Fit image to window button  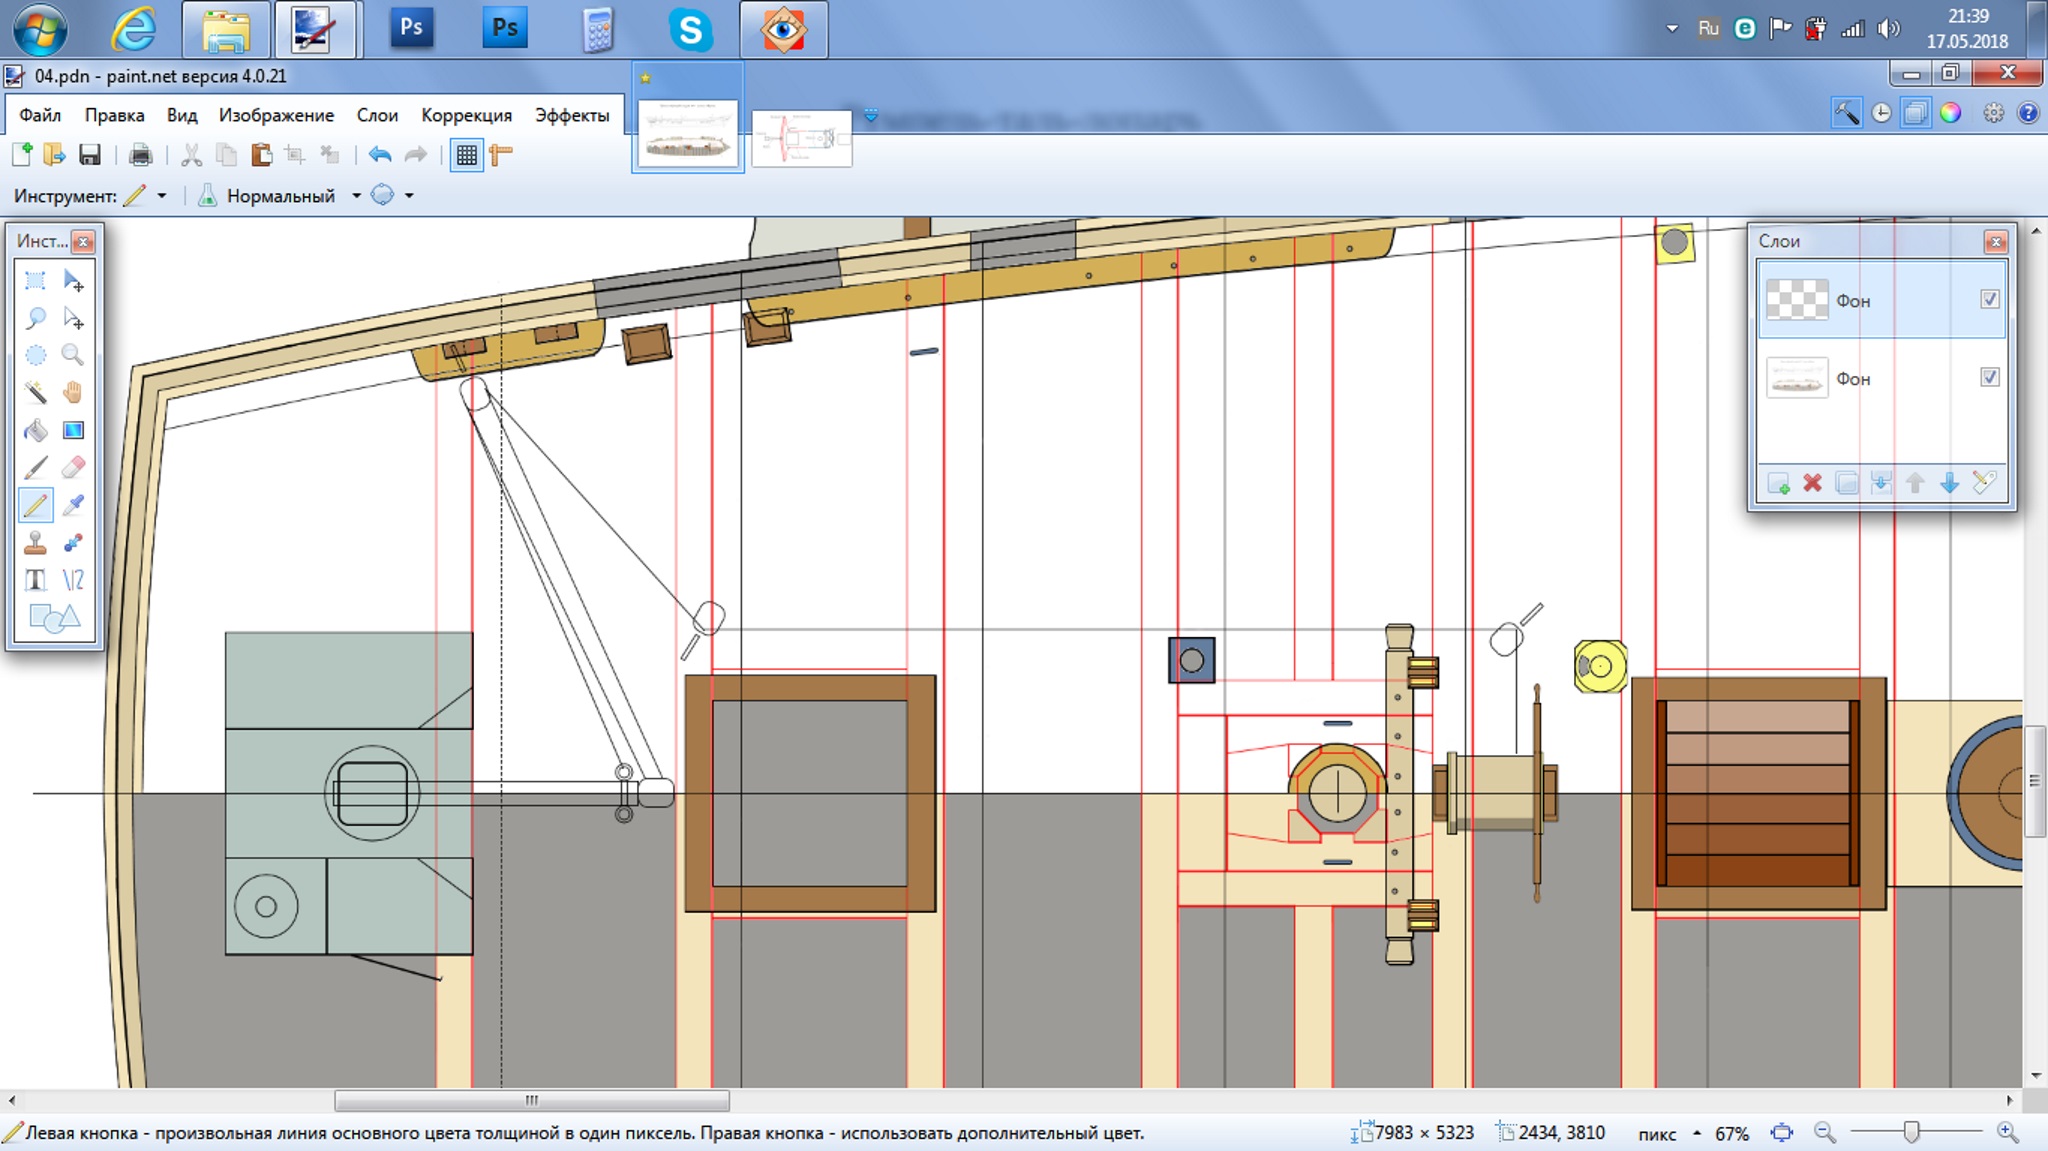click(x=1781, y=1133)
